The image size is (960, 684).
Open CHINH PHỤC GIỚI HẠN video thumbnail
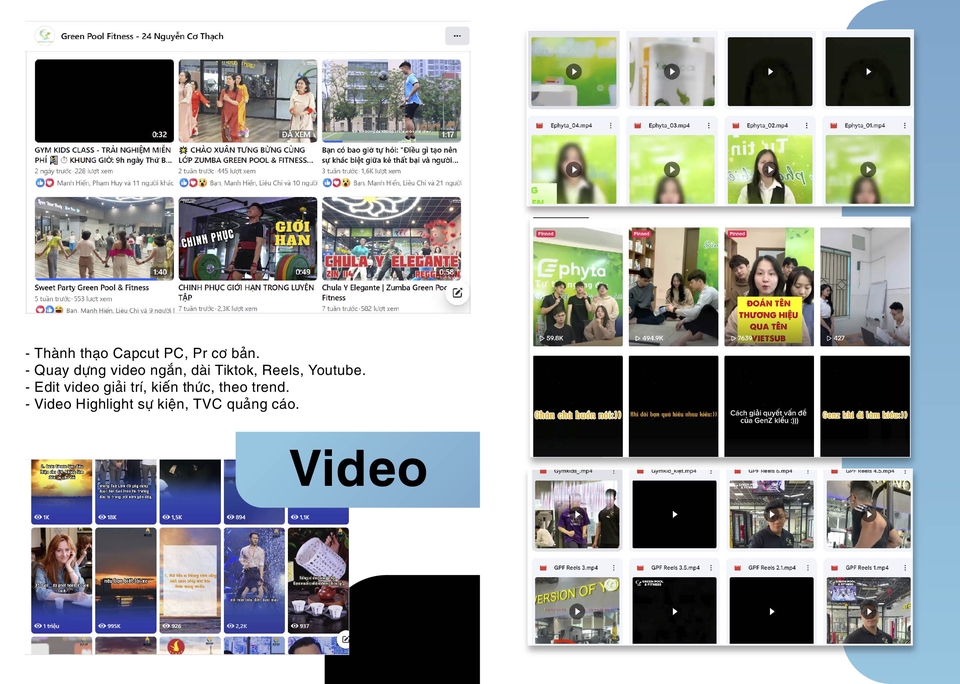point(247,238)
